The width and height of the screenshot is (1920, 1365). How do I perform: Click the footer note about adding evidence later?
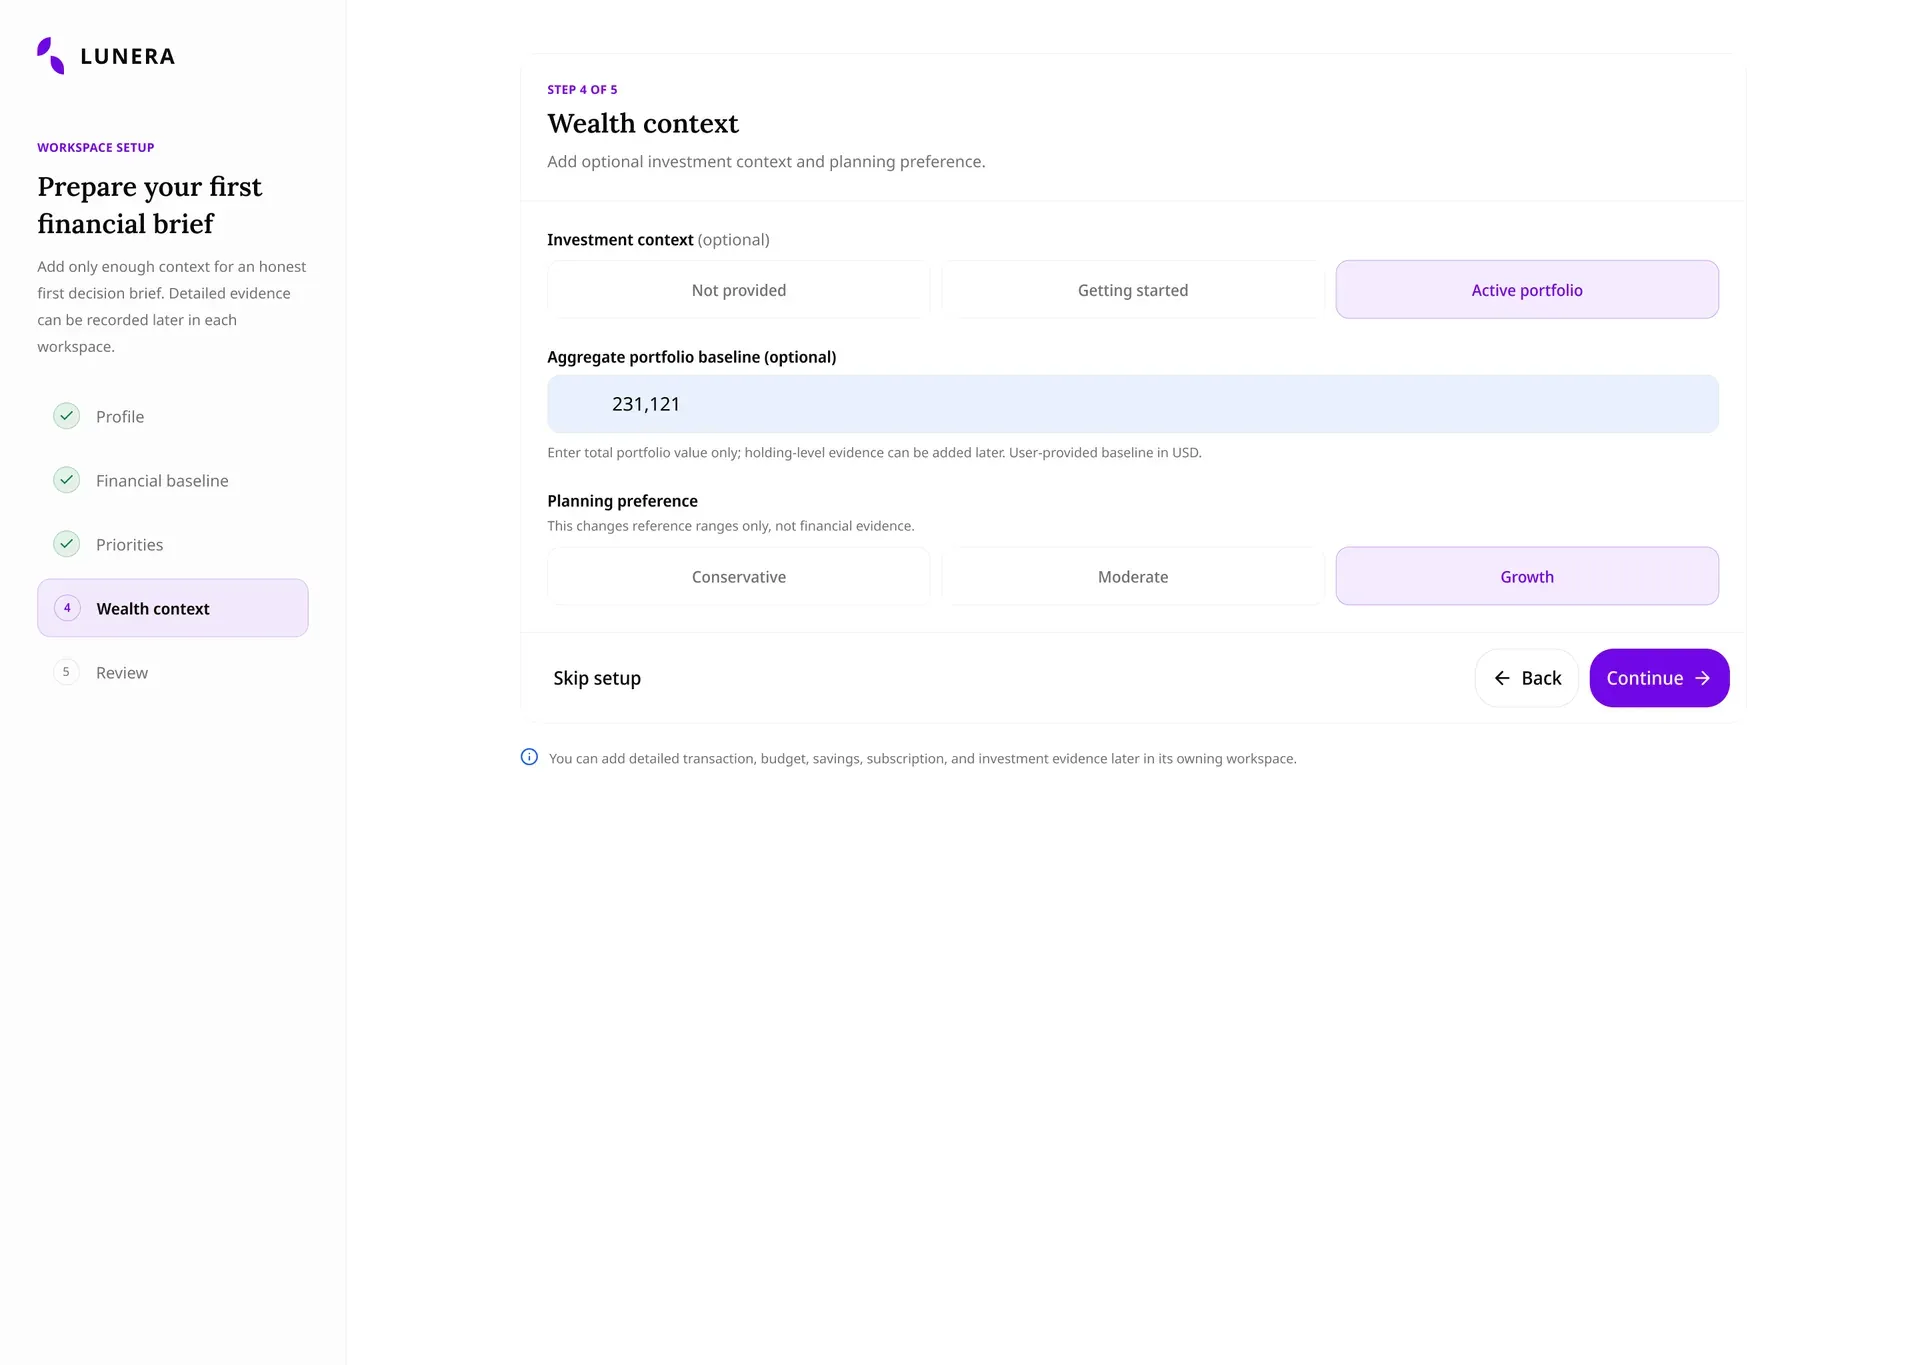[922, 759]
